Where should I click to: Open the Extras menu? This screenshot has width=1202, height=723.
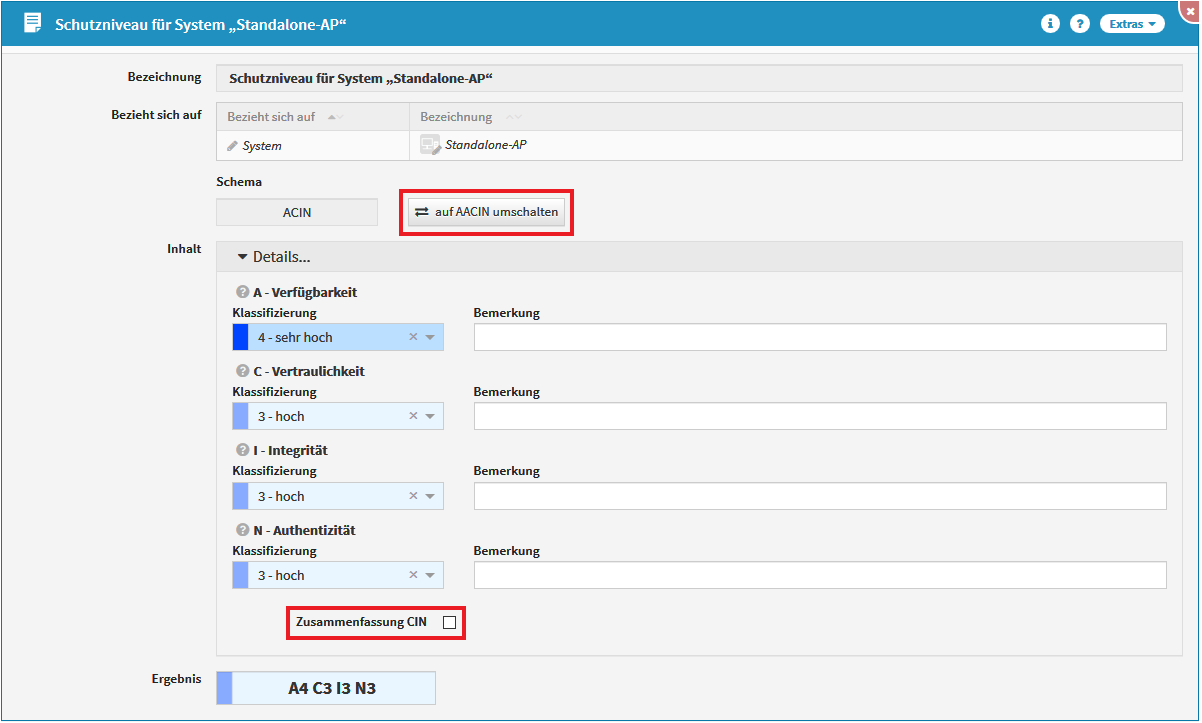coord(1132,24)
